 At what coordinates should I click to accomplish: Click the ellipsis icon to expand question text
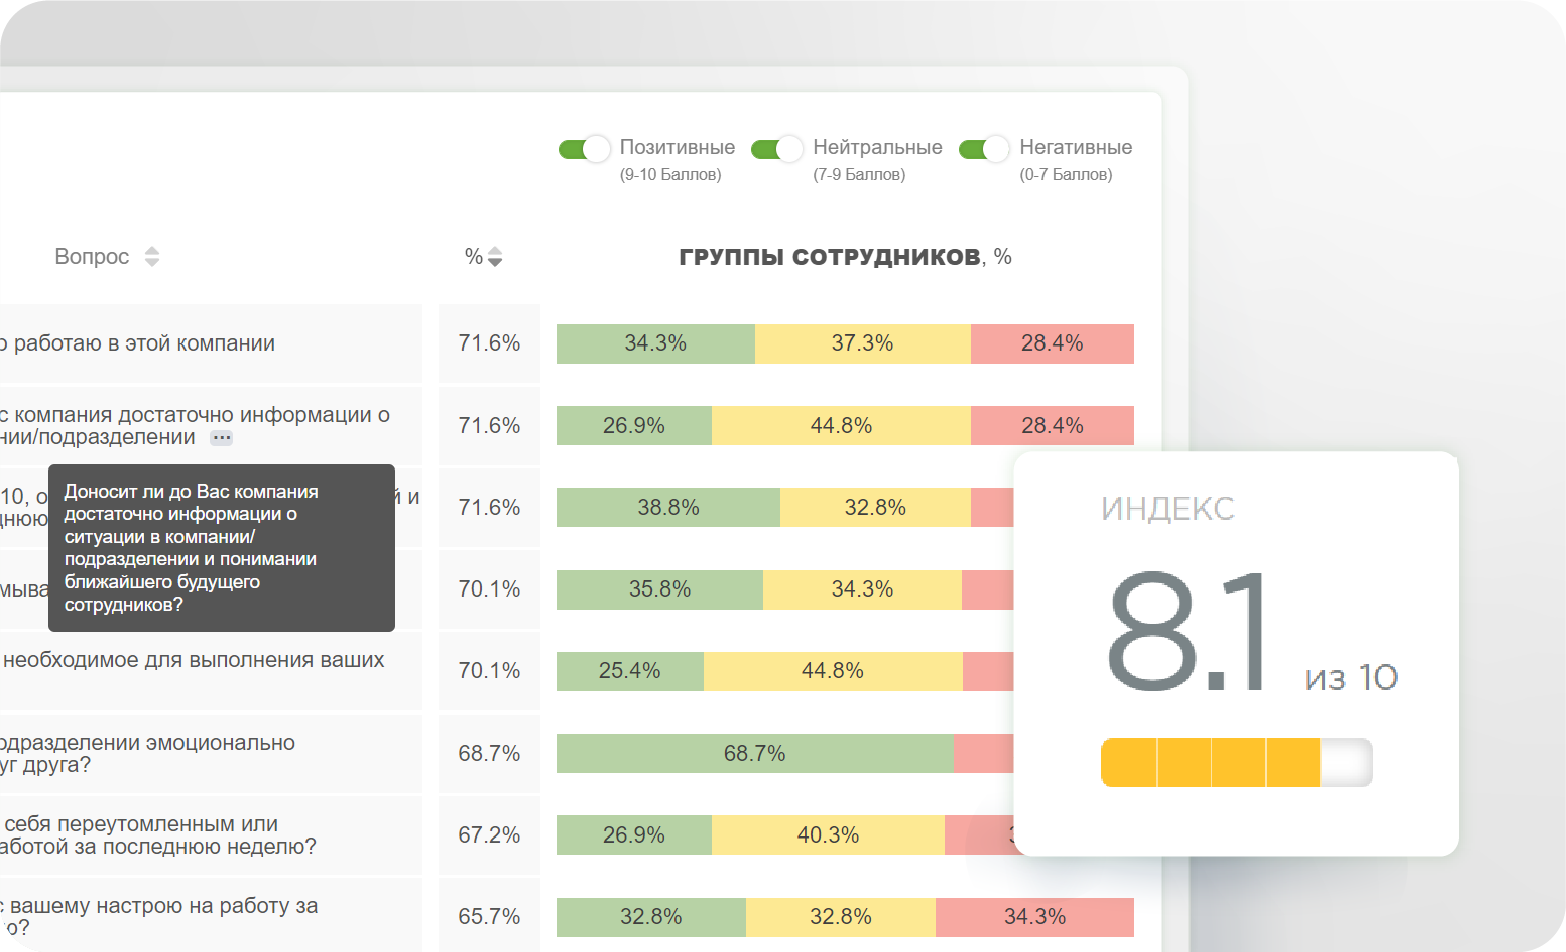coord(222,438)
